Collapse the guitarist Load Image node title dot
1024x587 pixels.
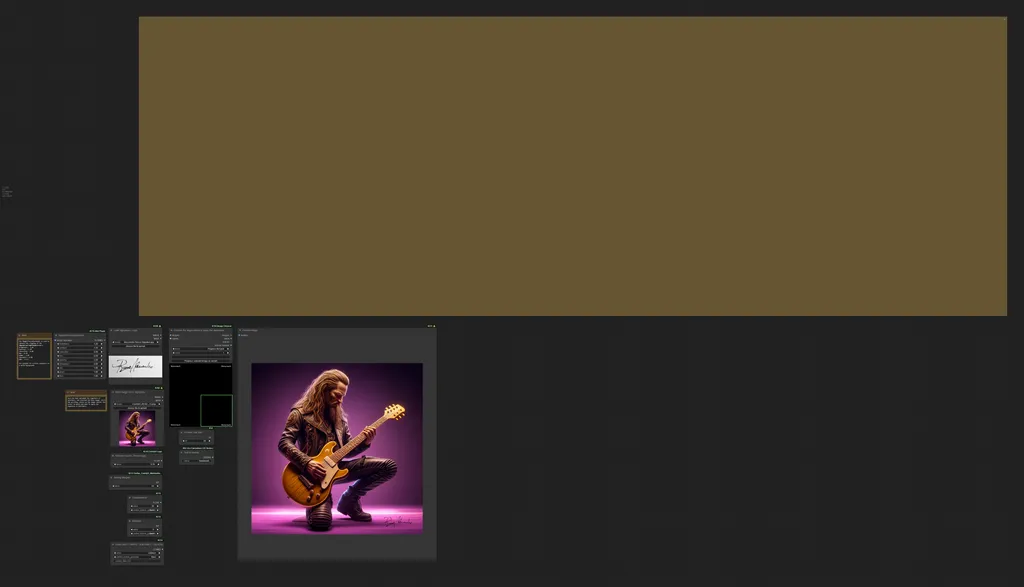[x=113, y=392]
